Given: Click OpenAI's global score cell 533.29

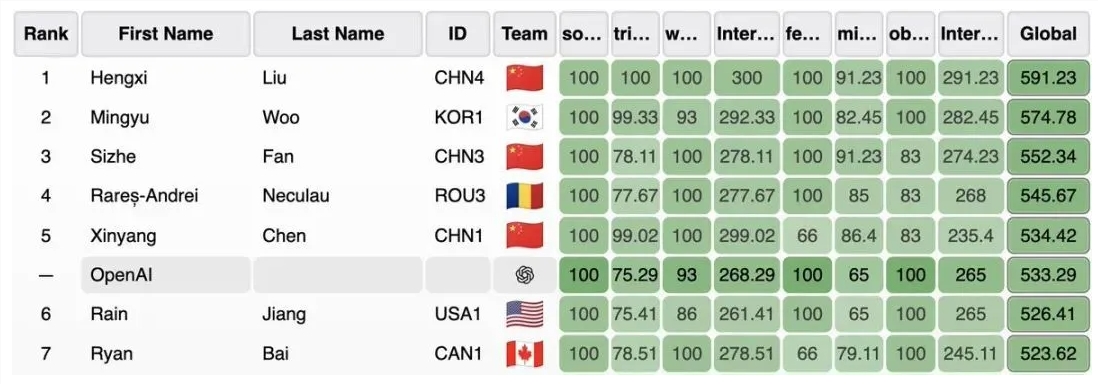Looking at the screenshot, I should (x=1048, y=275).
